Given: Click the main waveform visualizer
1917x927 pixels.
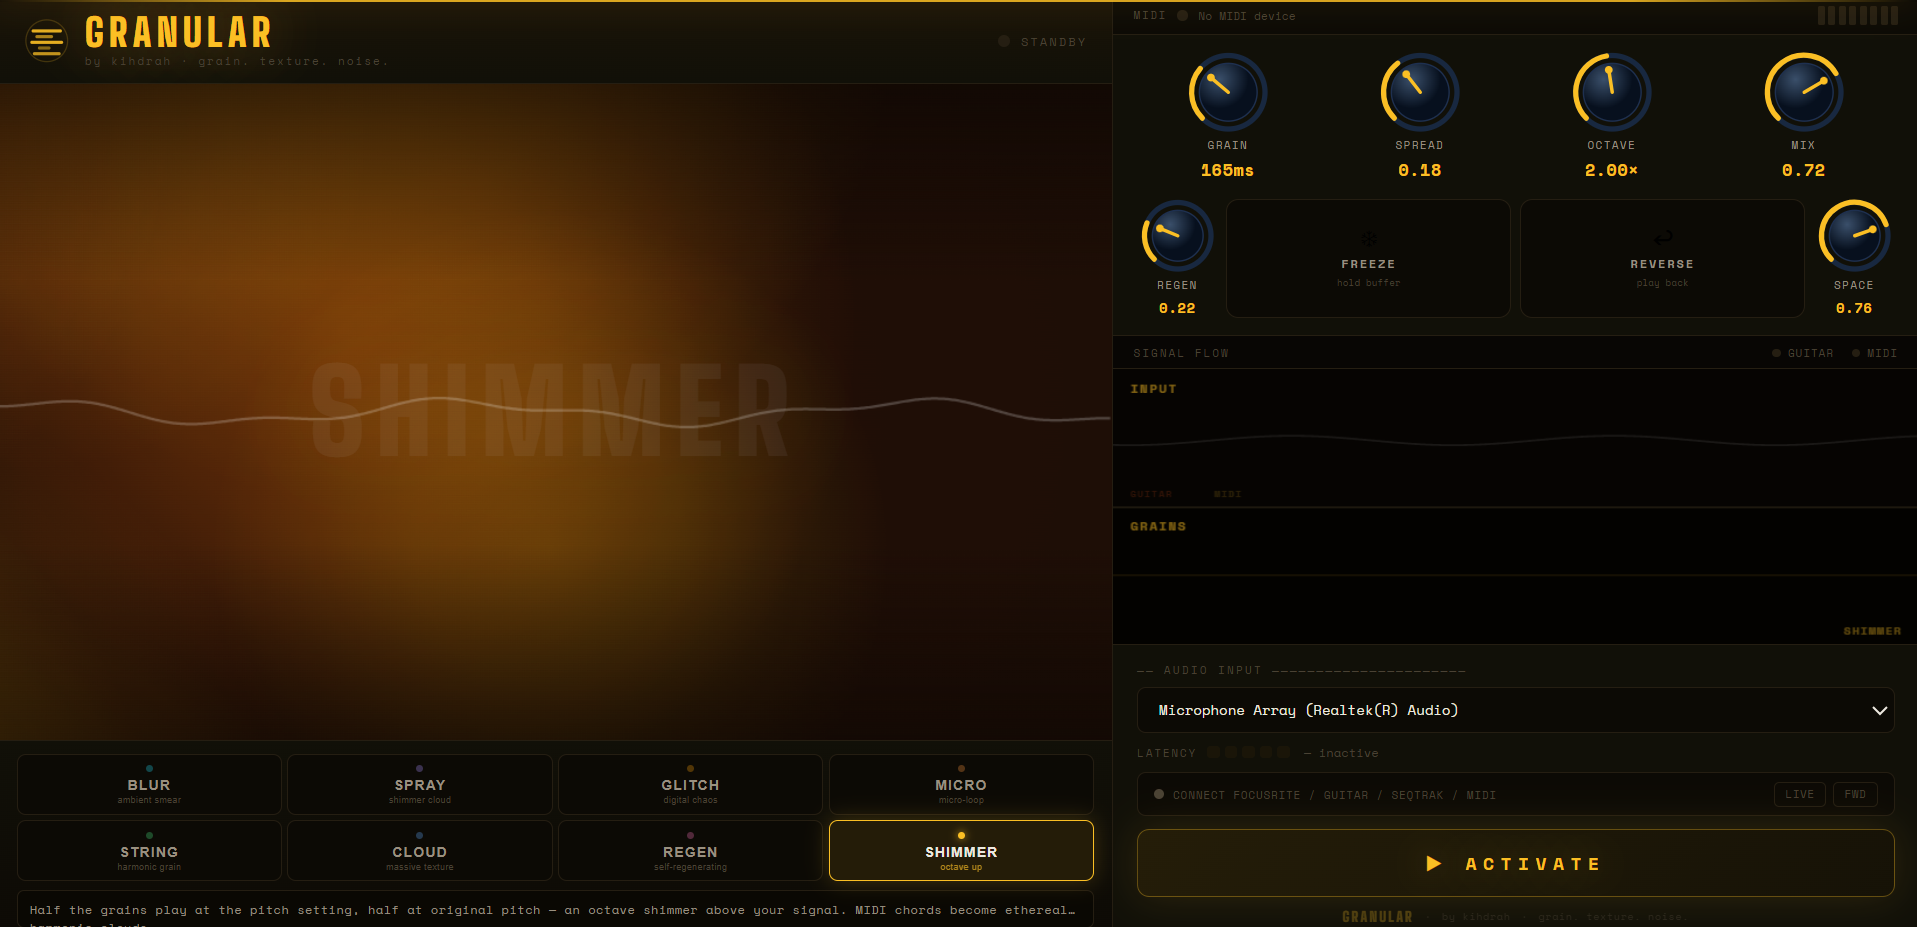Looking at the screenshot, I should (x=556, y=412).
